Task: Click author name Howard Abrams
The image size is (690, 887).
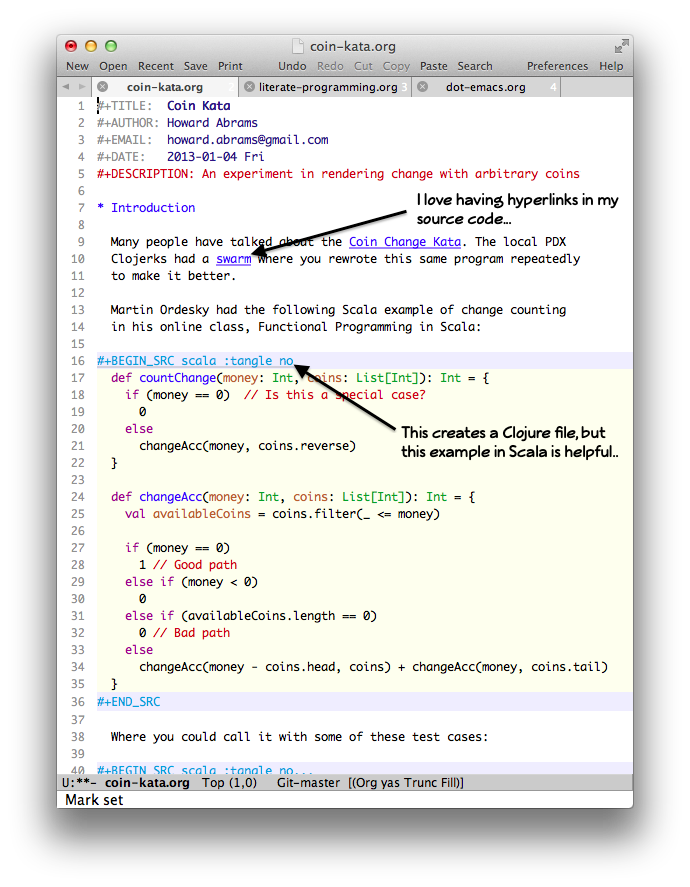Action: point(212,123)
